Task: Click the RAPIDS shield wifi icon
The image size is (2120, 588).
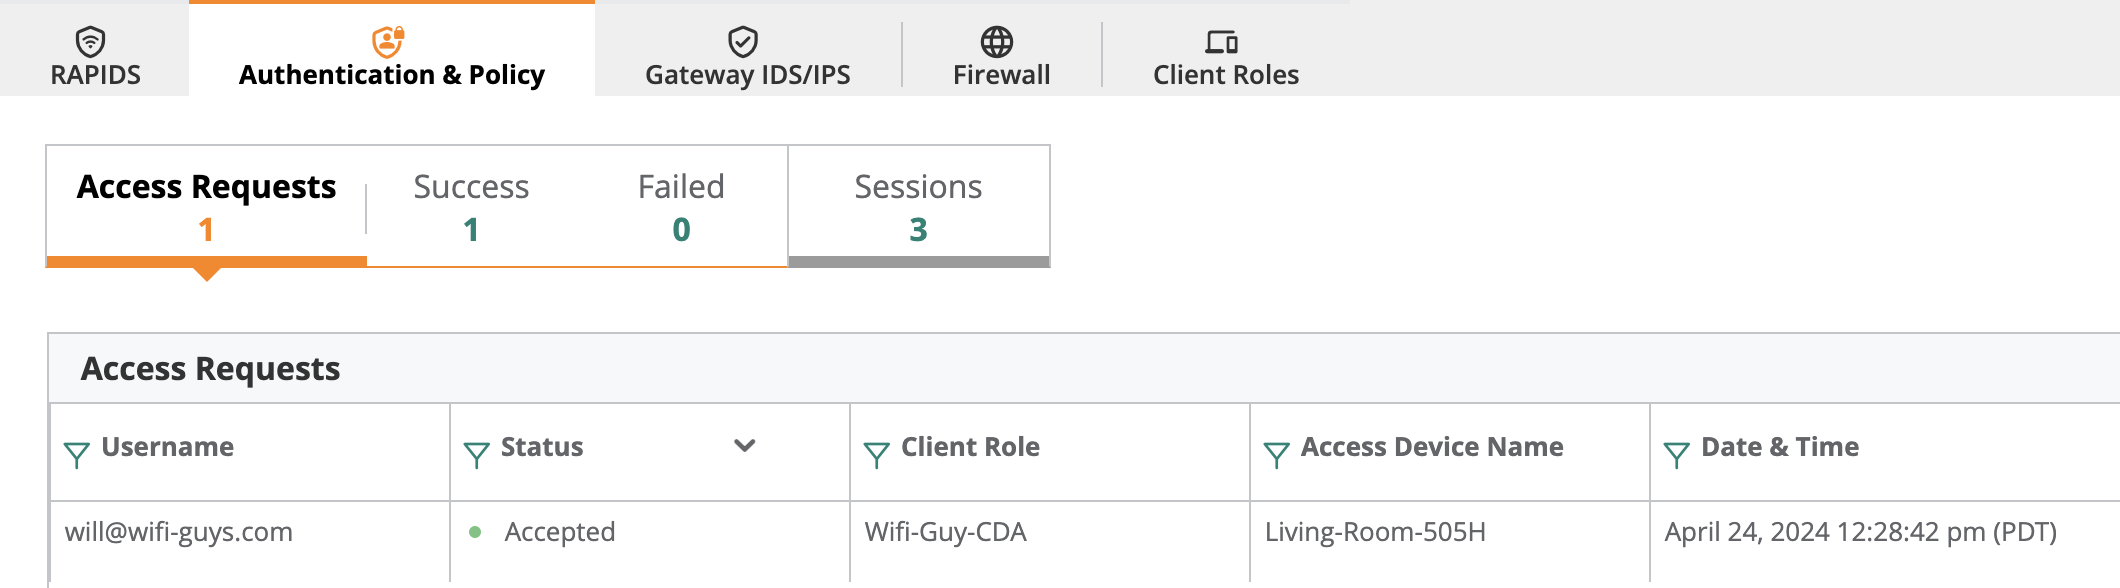Action: 91,41
